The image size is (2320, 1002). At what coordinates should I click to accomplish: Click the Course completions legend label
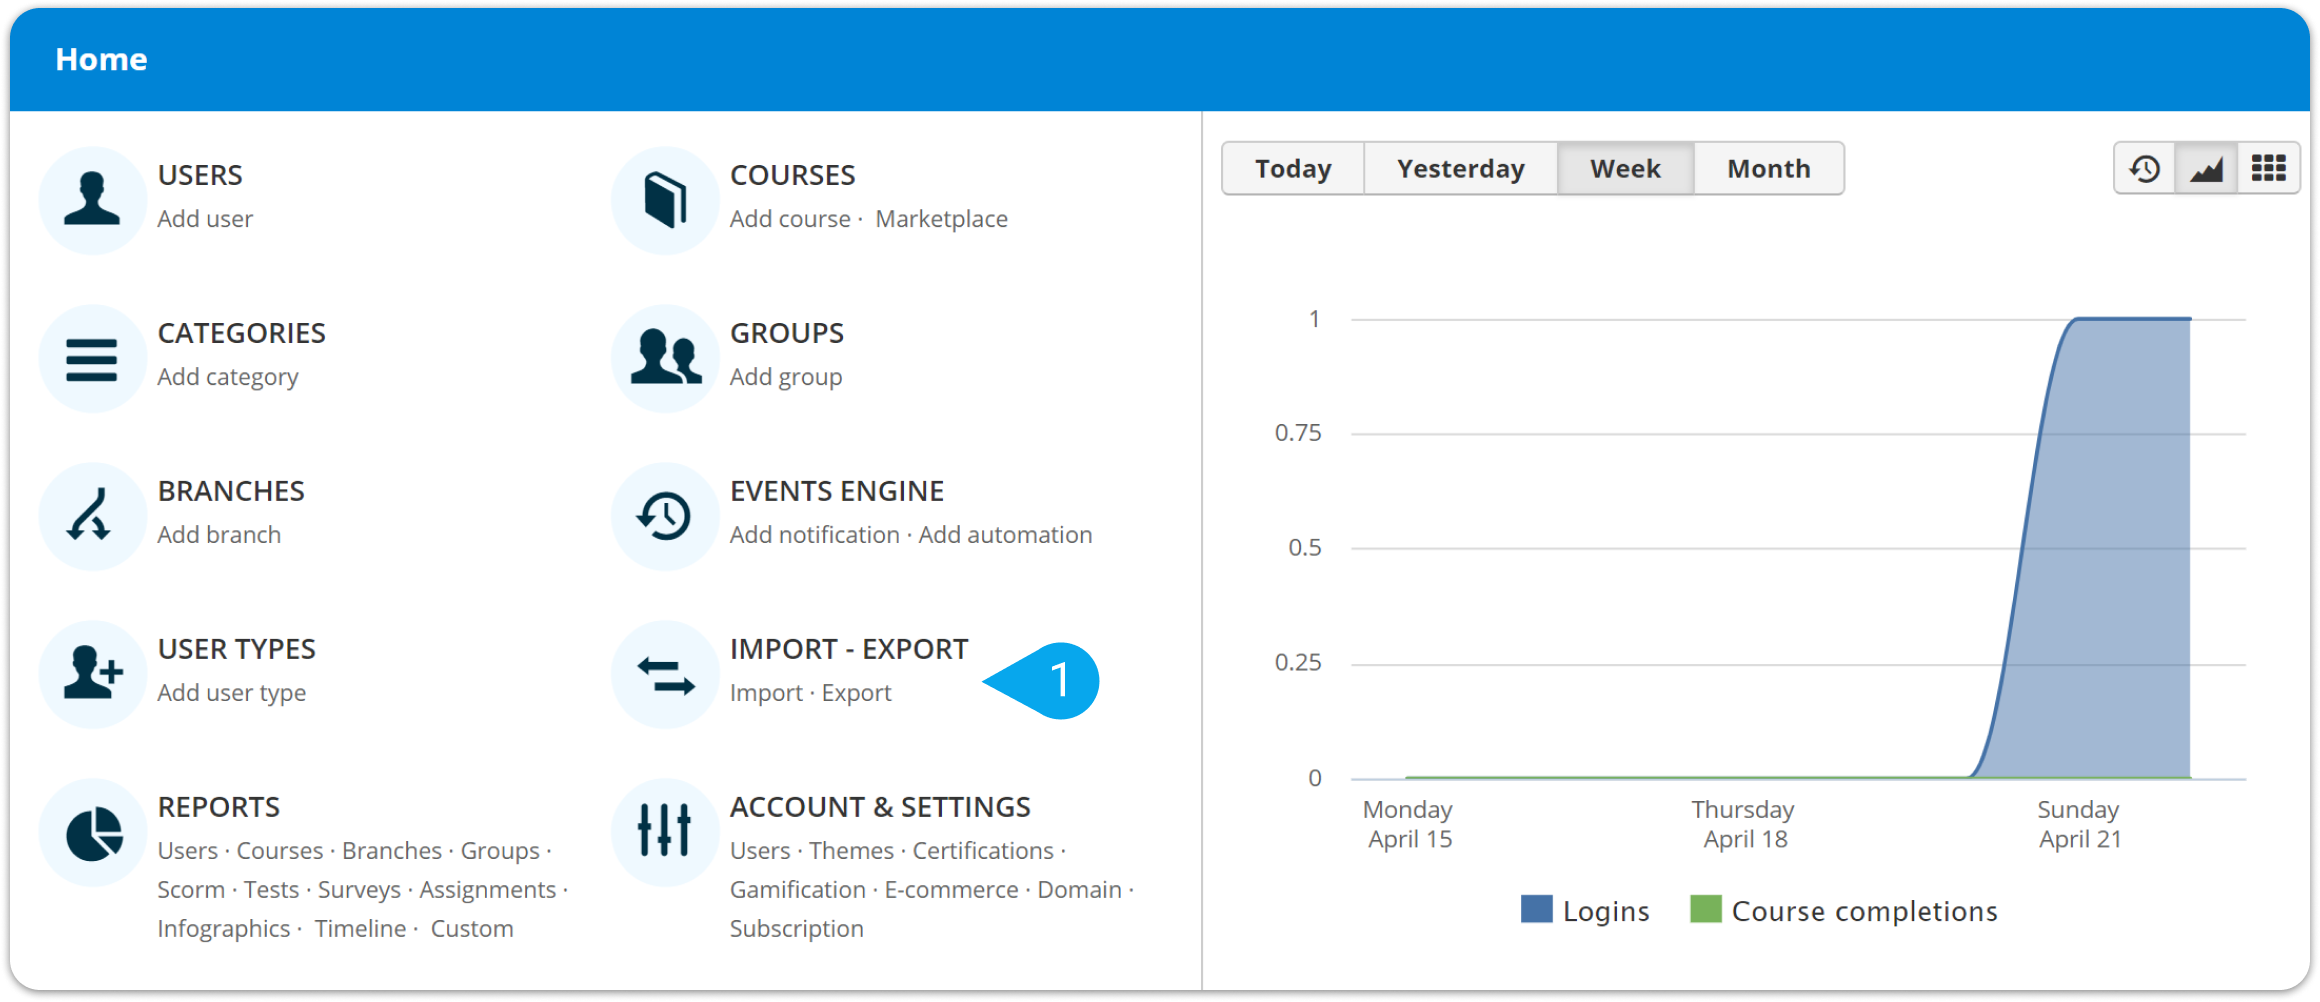click(1865, 911)
